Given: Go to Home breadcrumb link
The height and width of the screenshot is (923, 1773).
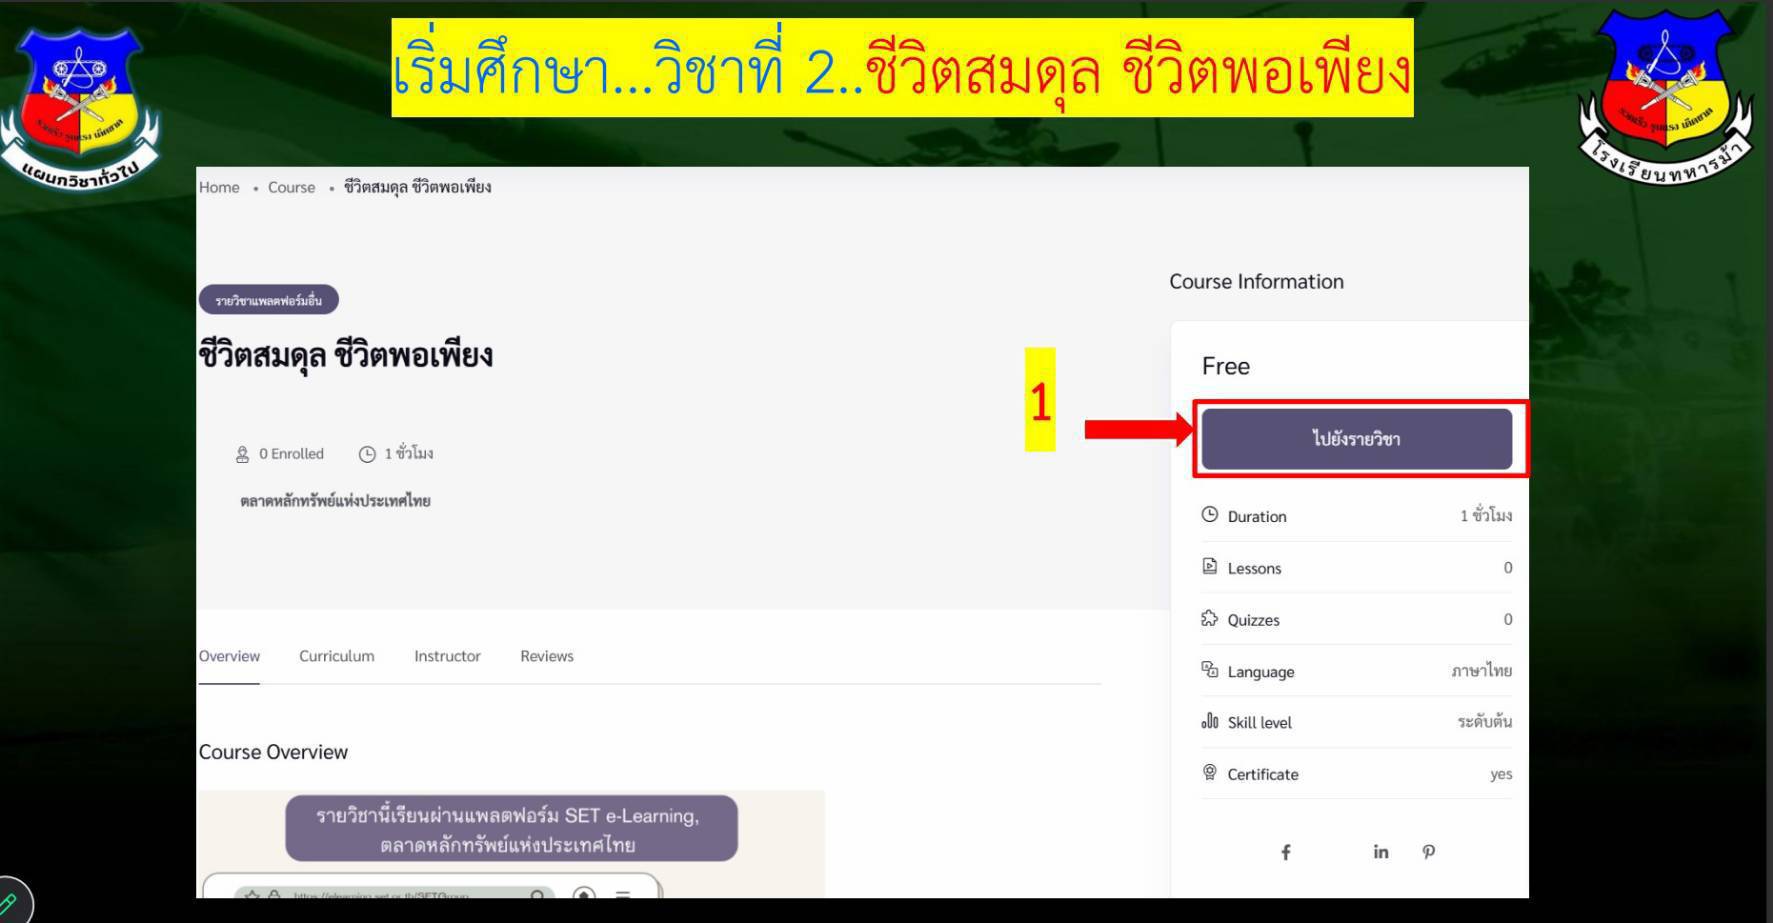Looking at the screenshot, I should click(x=219, y=187).
